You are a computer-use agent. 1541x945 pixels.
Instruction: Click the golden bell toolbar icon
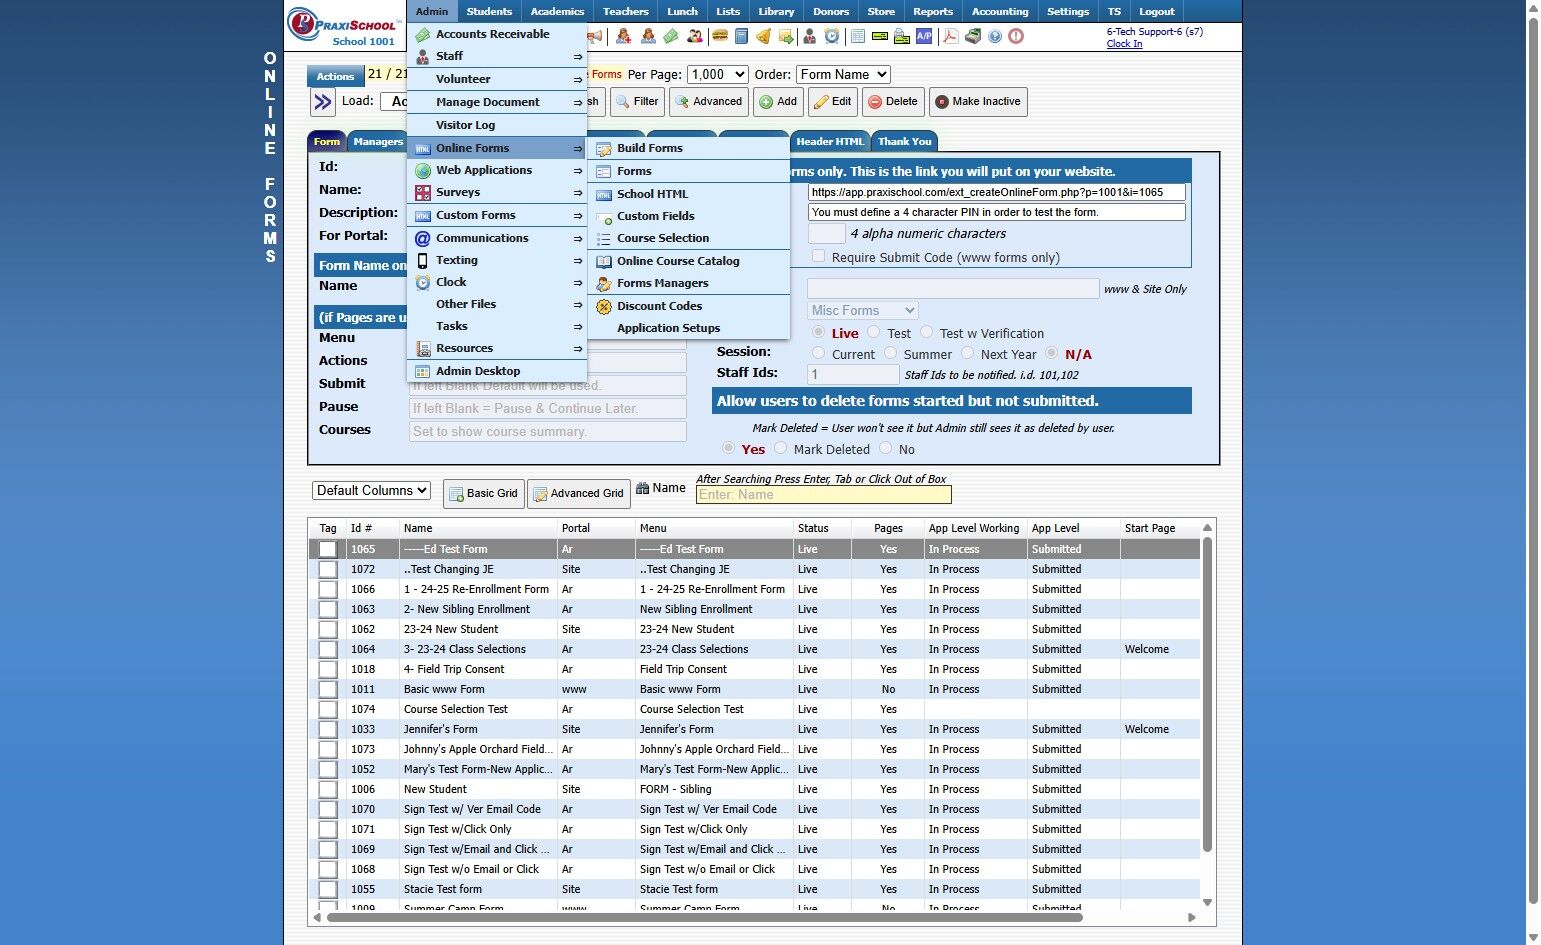[x=764, y=36]
